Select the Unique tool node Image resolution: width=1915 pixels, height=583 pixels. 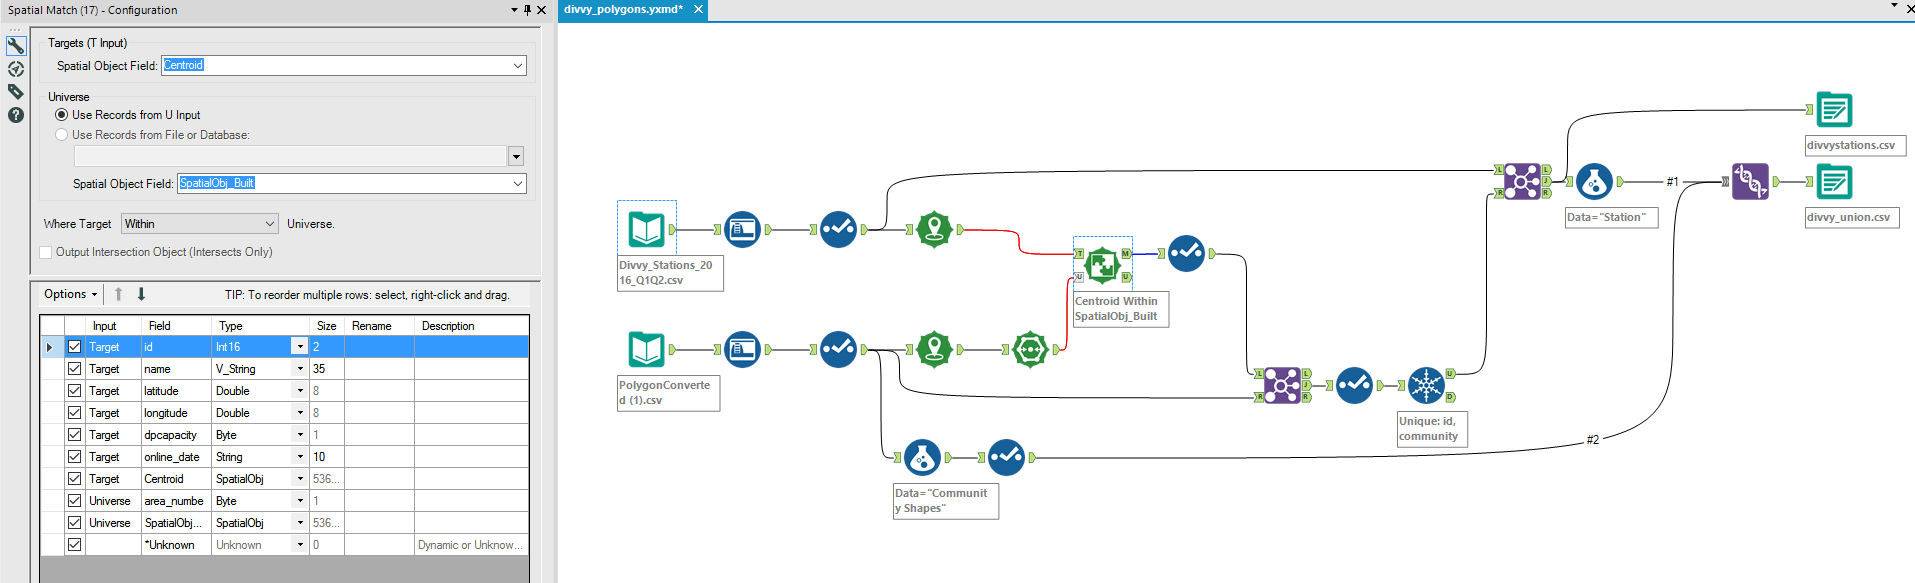tap(1426, 385)
